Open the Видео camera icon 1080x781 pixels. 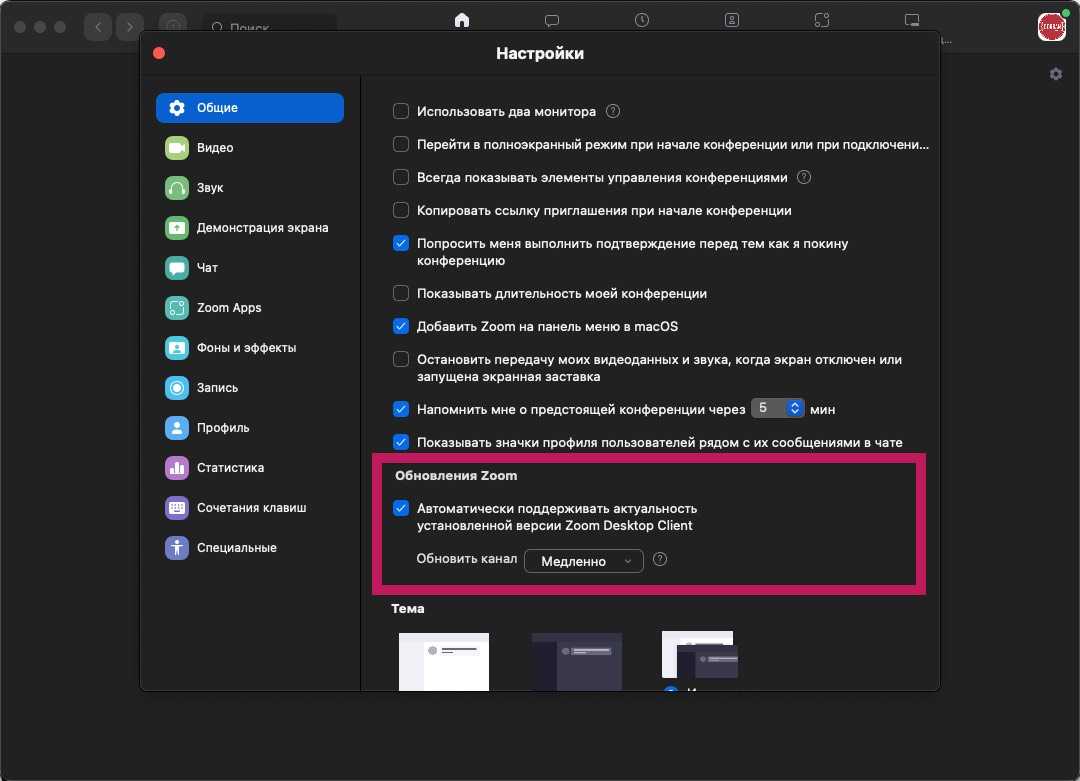coord(177,148)
